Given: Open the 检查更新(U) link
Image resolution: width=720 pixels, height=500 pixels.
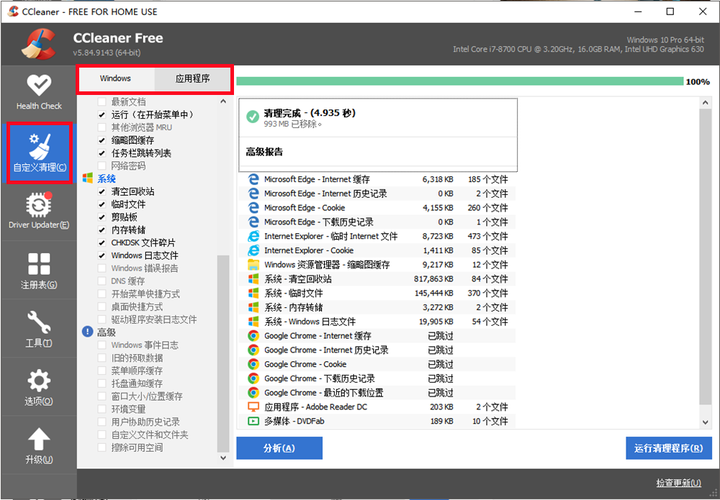Looking at the screenshot, I should point(679,483).
